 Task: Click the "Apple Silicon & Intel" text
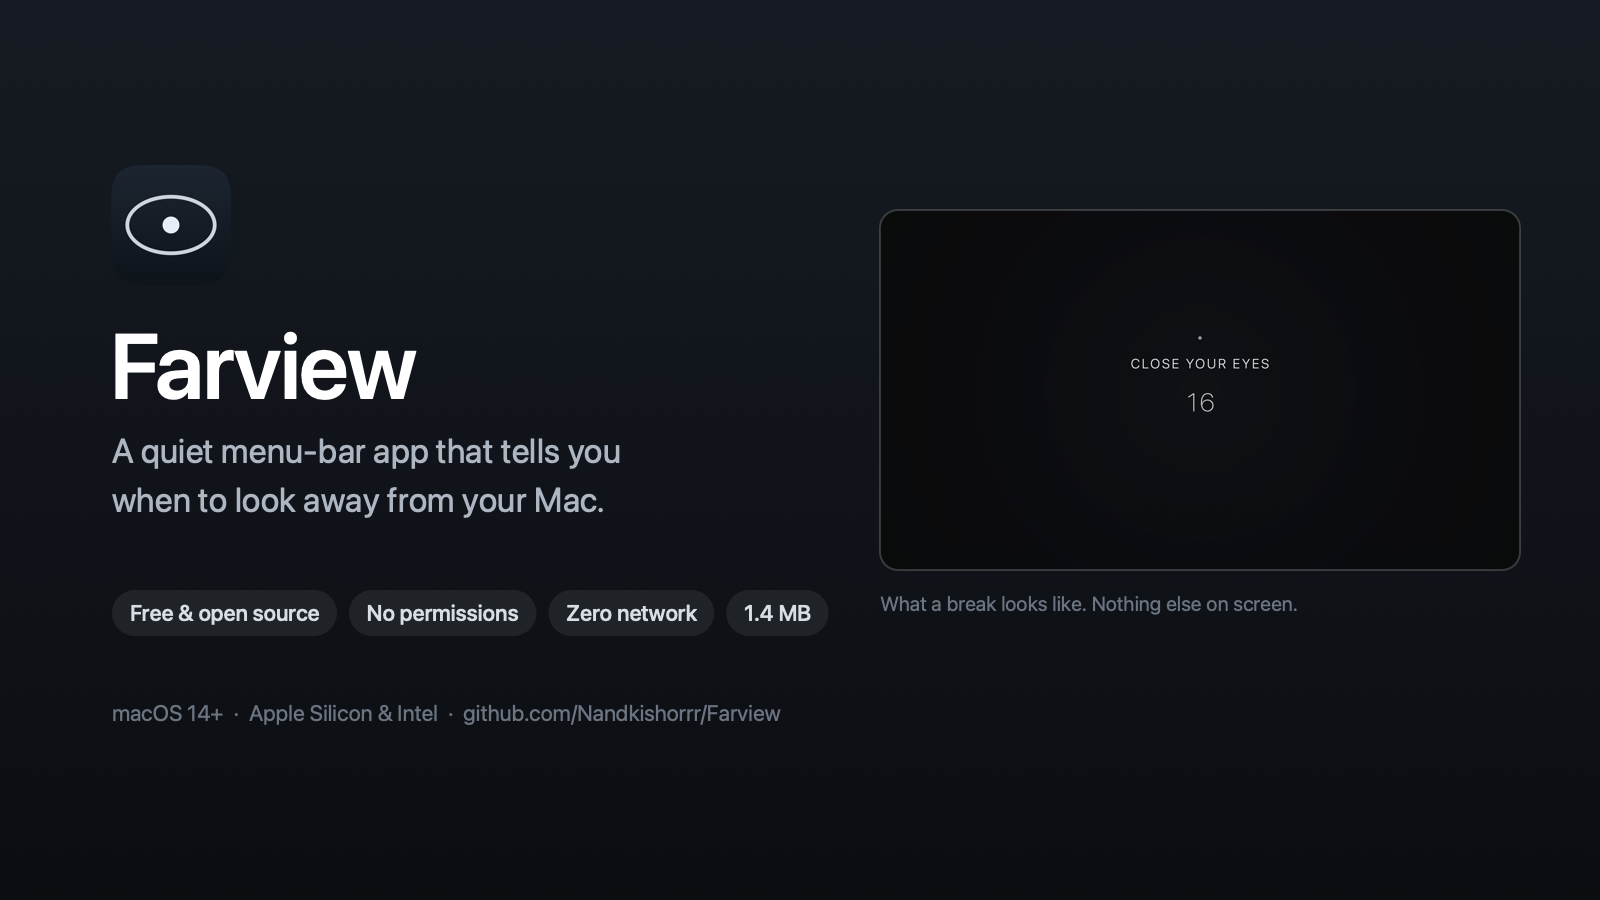pos(343,713)
